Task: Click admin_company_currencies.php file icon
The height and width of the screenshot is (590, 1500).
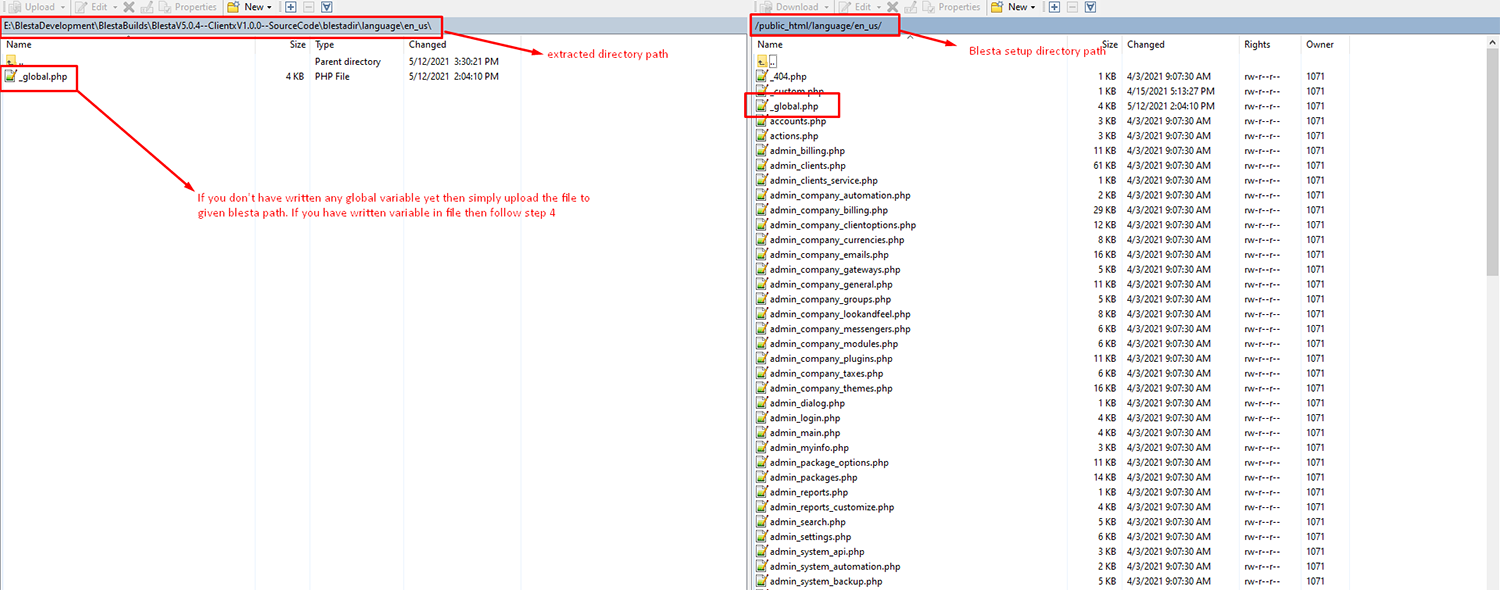Action: (762, 240)
